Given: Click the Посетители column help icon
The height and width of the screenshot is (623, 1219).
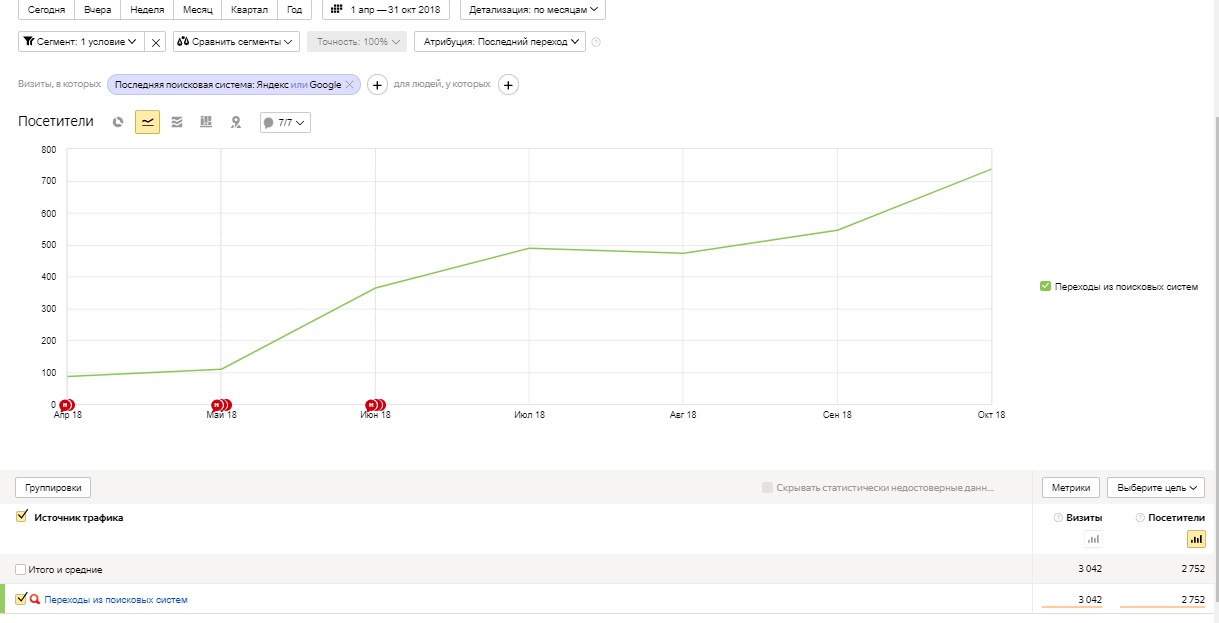Looking at the screenshot, I should (x=1140, y=518).
